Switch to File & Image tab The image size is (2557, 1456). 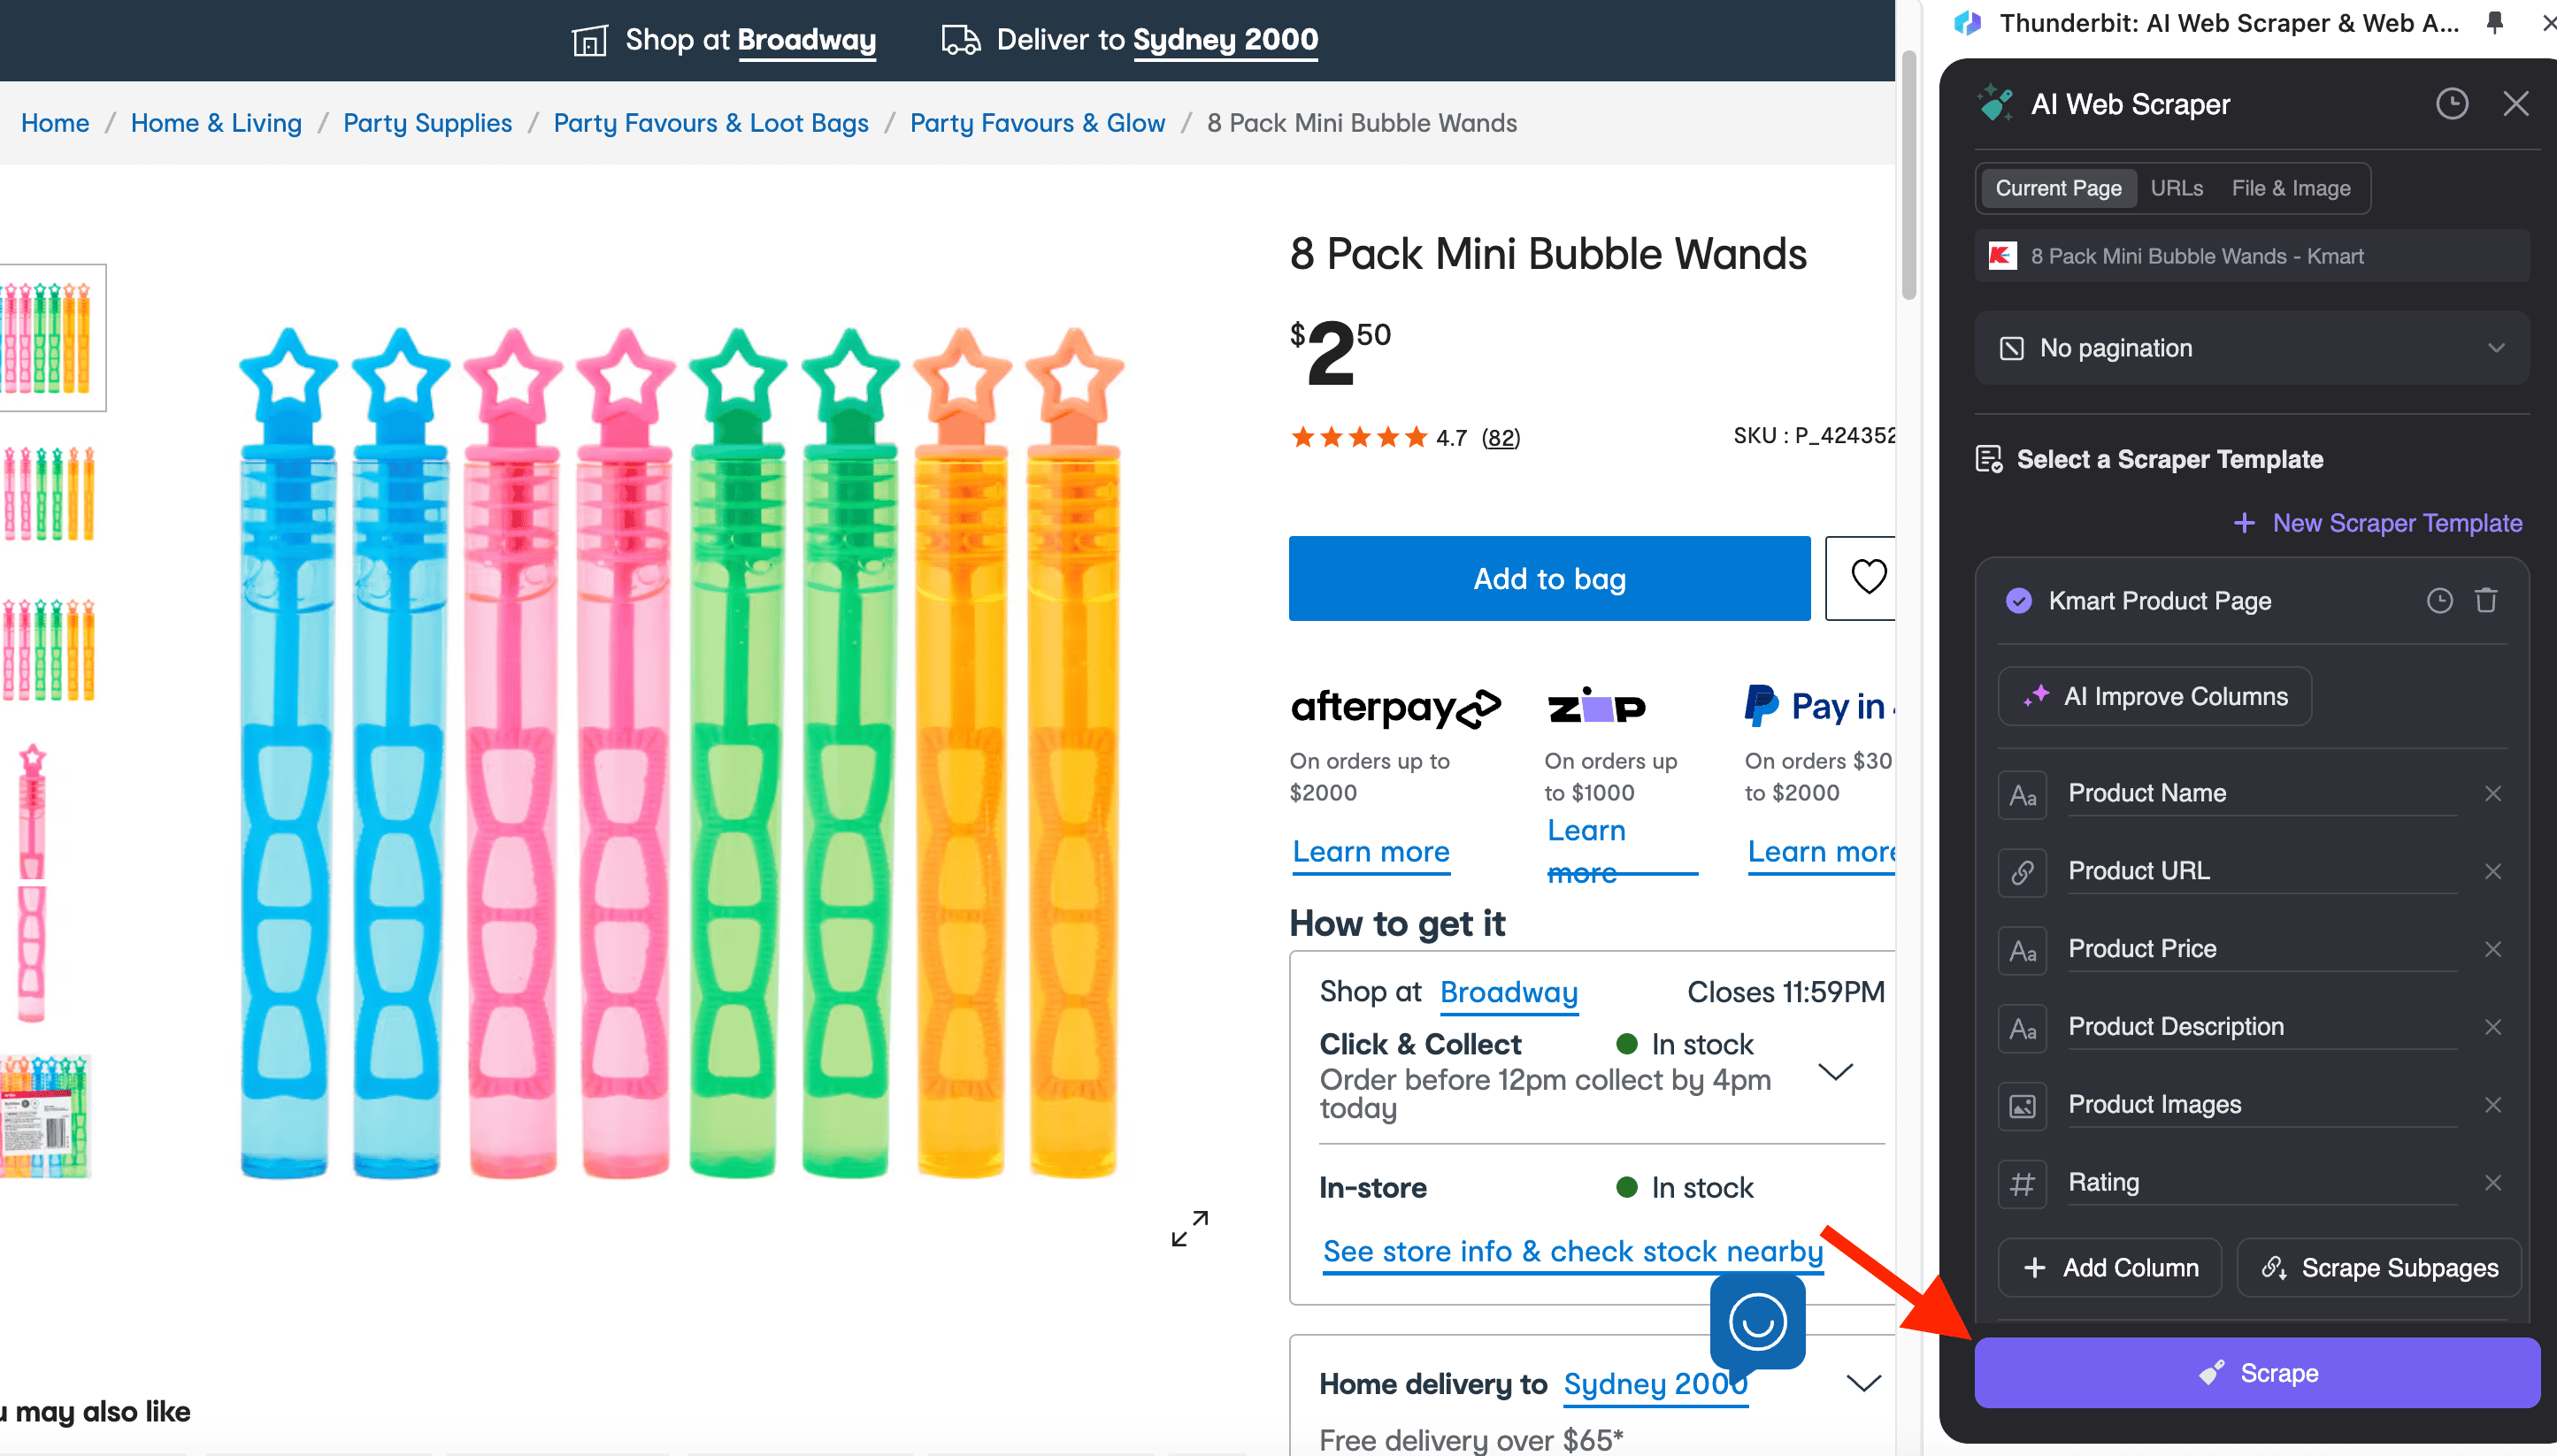pyautogui.click(x=2290, y=188)
